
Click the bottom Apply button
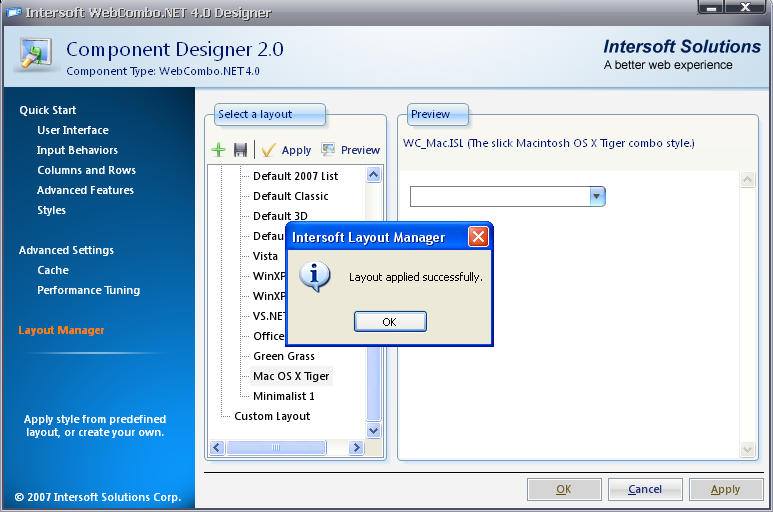[x=726, y=489]
